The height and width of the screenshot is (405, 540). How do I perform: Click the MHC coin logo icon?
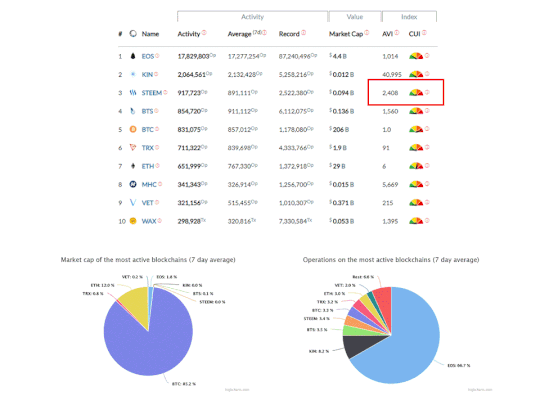pyautogui.click(x=133, y=184)
